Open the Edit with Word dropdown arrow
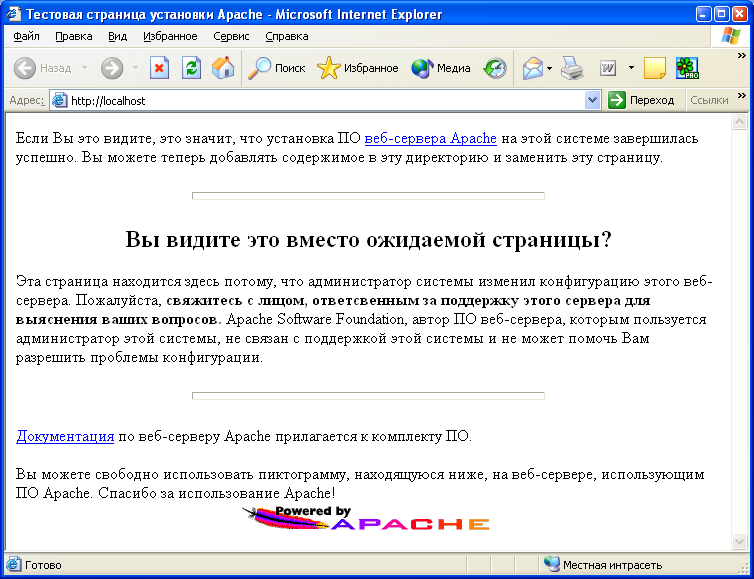The width and height of the screenshot is (754, 579). coord(631,68)
